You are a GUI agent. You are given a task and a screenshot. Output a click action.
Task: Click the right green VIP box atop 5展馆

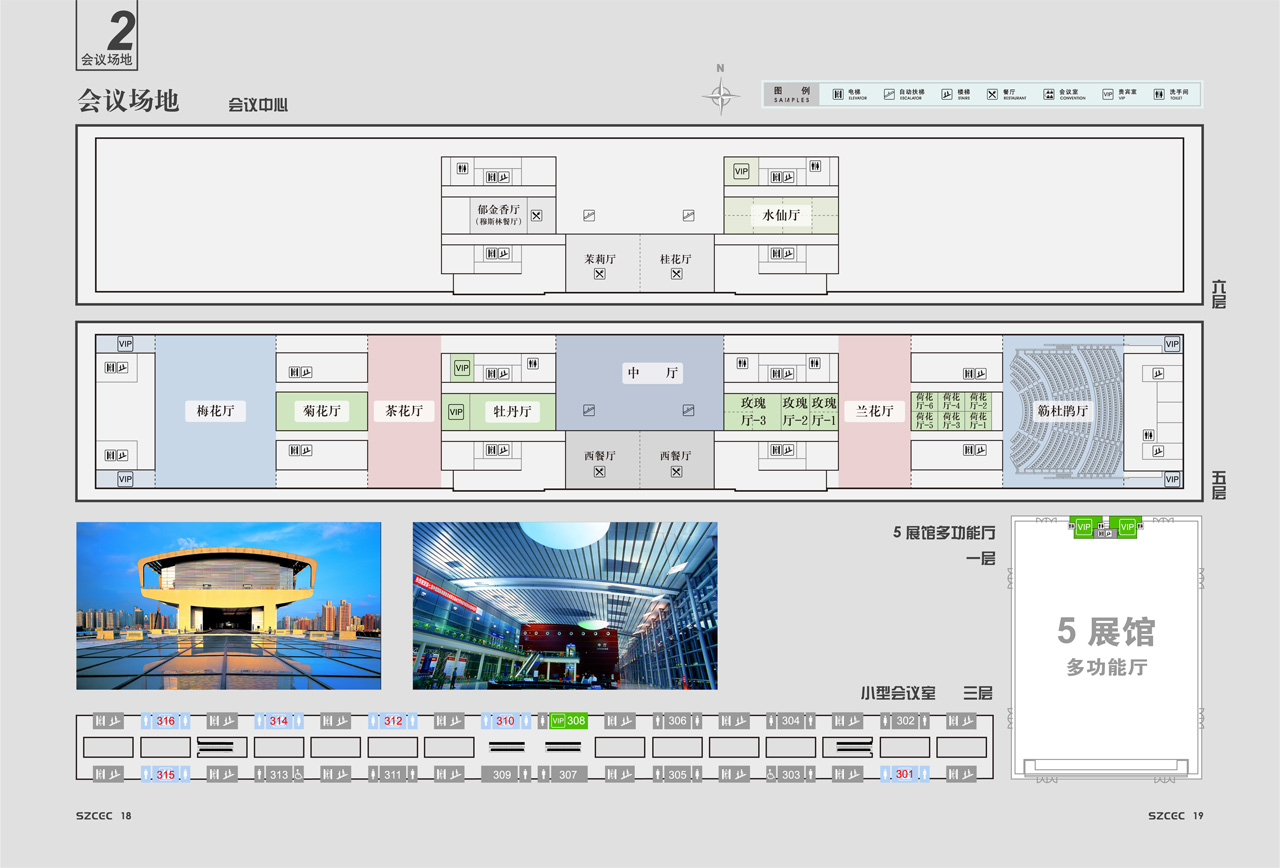[x=1128, y=526]
